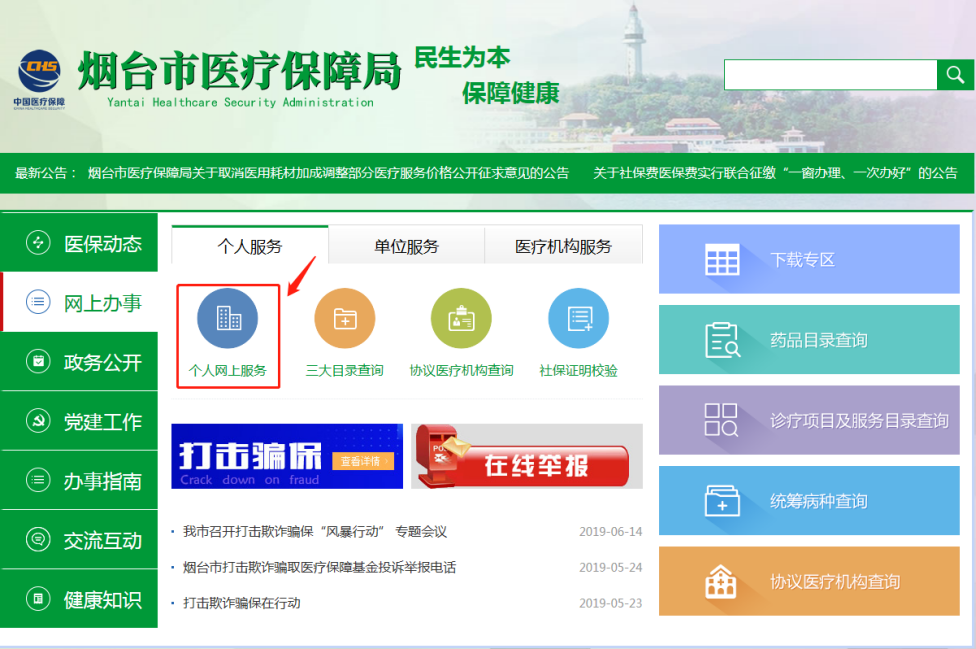Open 三大目录查询 folder icon
This screenshot has width=976, height=649.
345,318
